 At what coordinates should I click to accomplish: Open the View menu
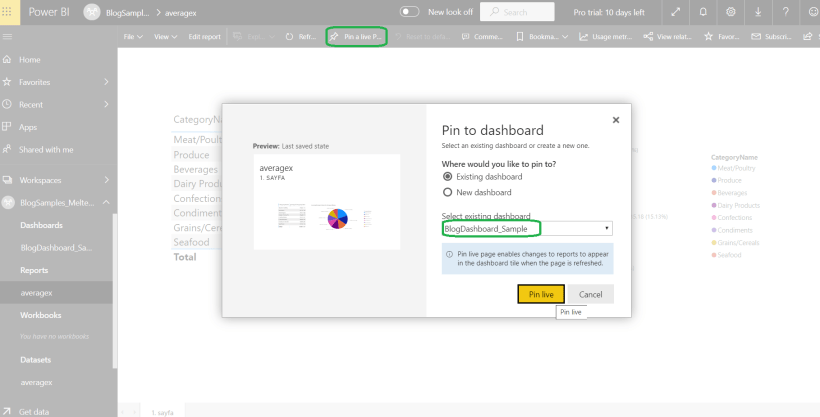pos(165,37)
